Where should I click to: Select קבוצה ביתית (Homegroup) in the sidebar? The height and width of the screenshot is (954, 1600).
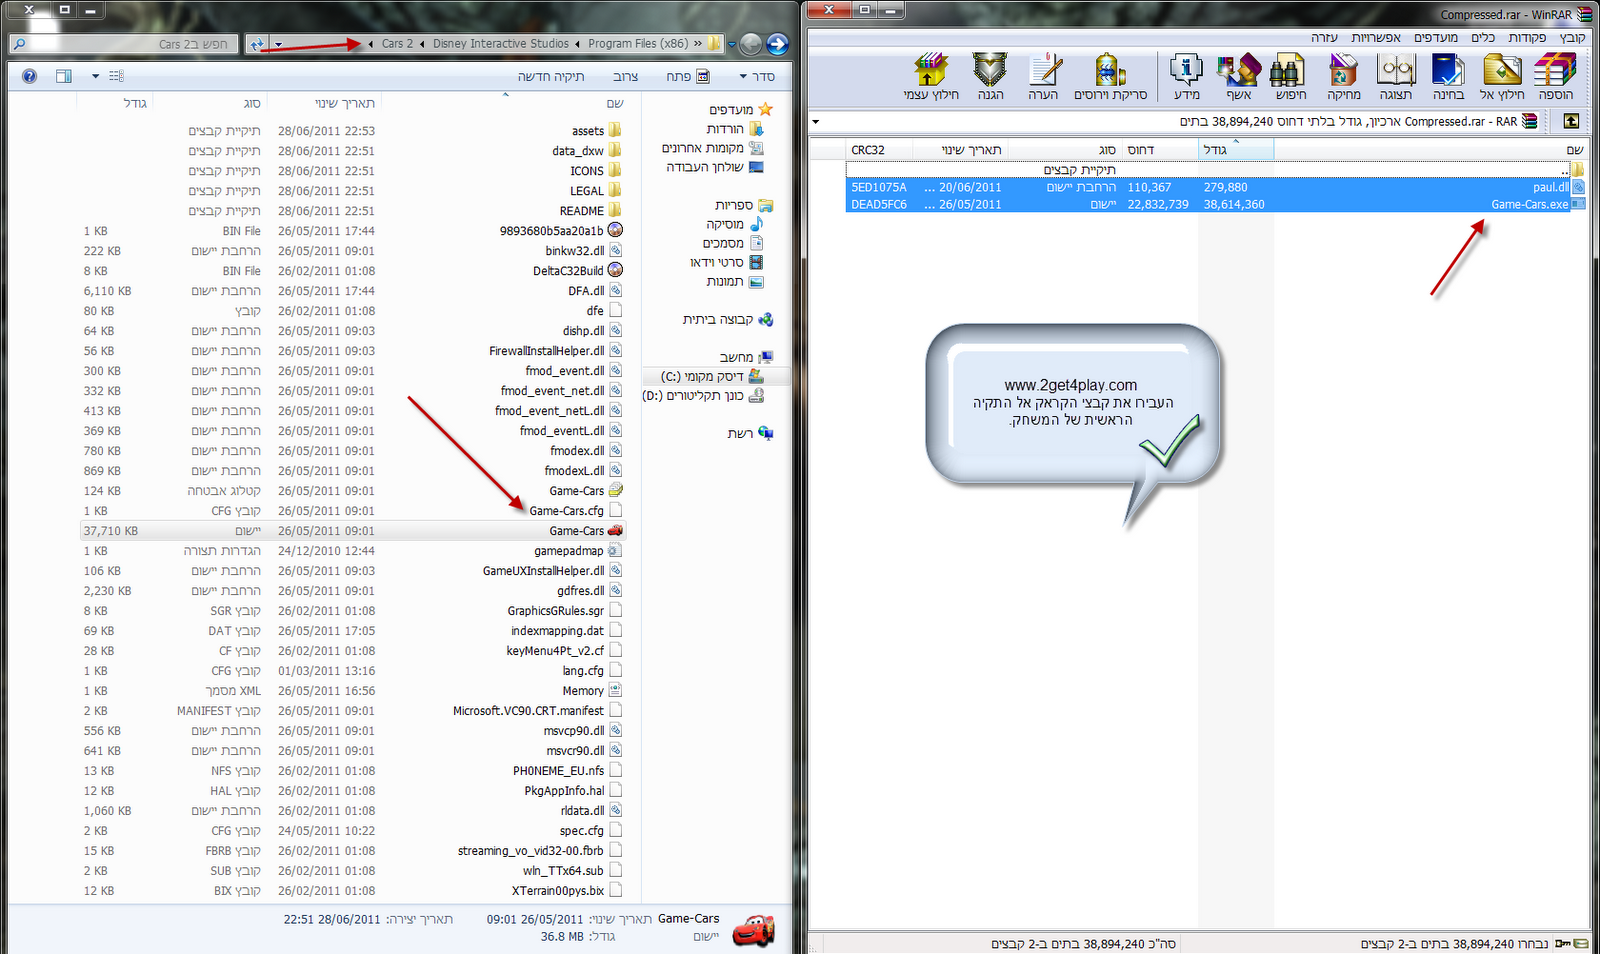728,319
